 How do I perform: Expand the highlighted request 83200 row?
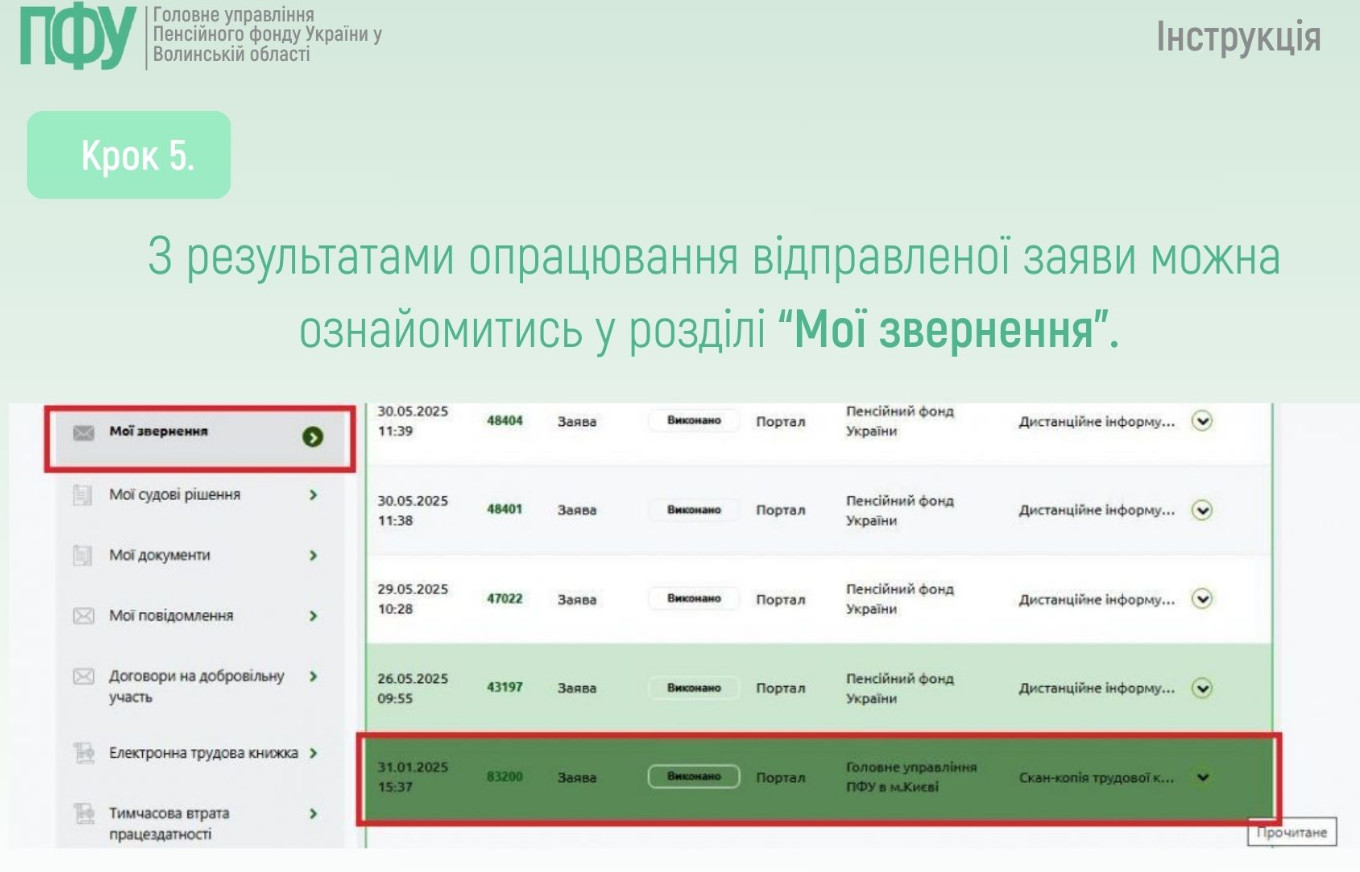[1202, 777]
